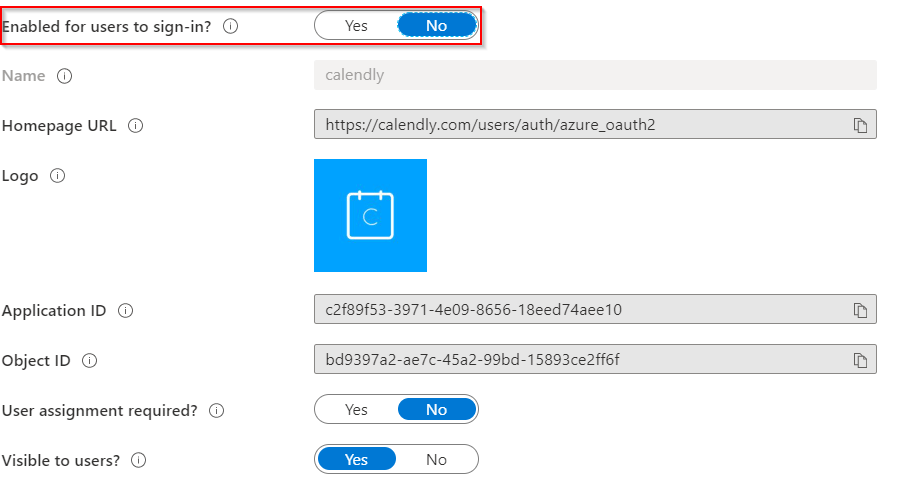Copy the Application ID to clipboard

click(859, 310)
